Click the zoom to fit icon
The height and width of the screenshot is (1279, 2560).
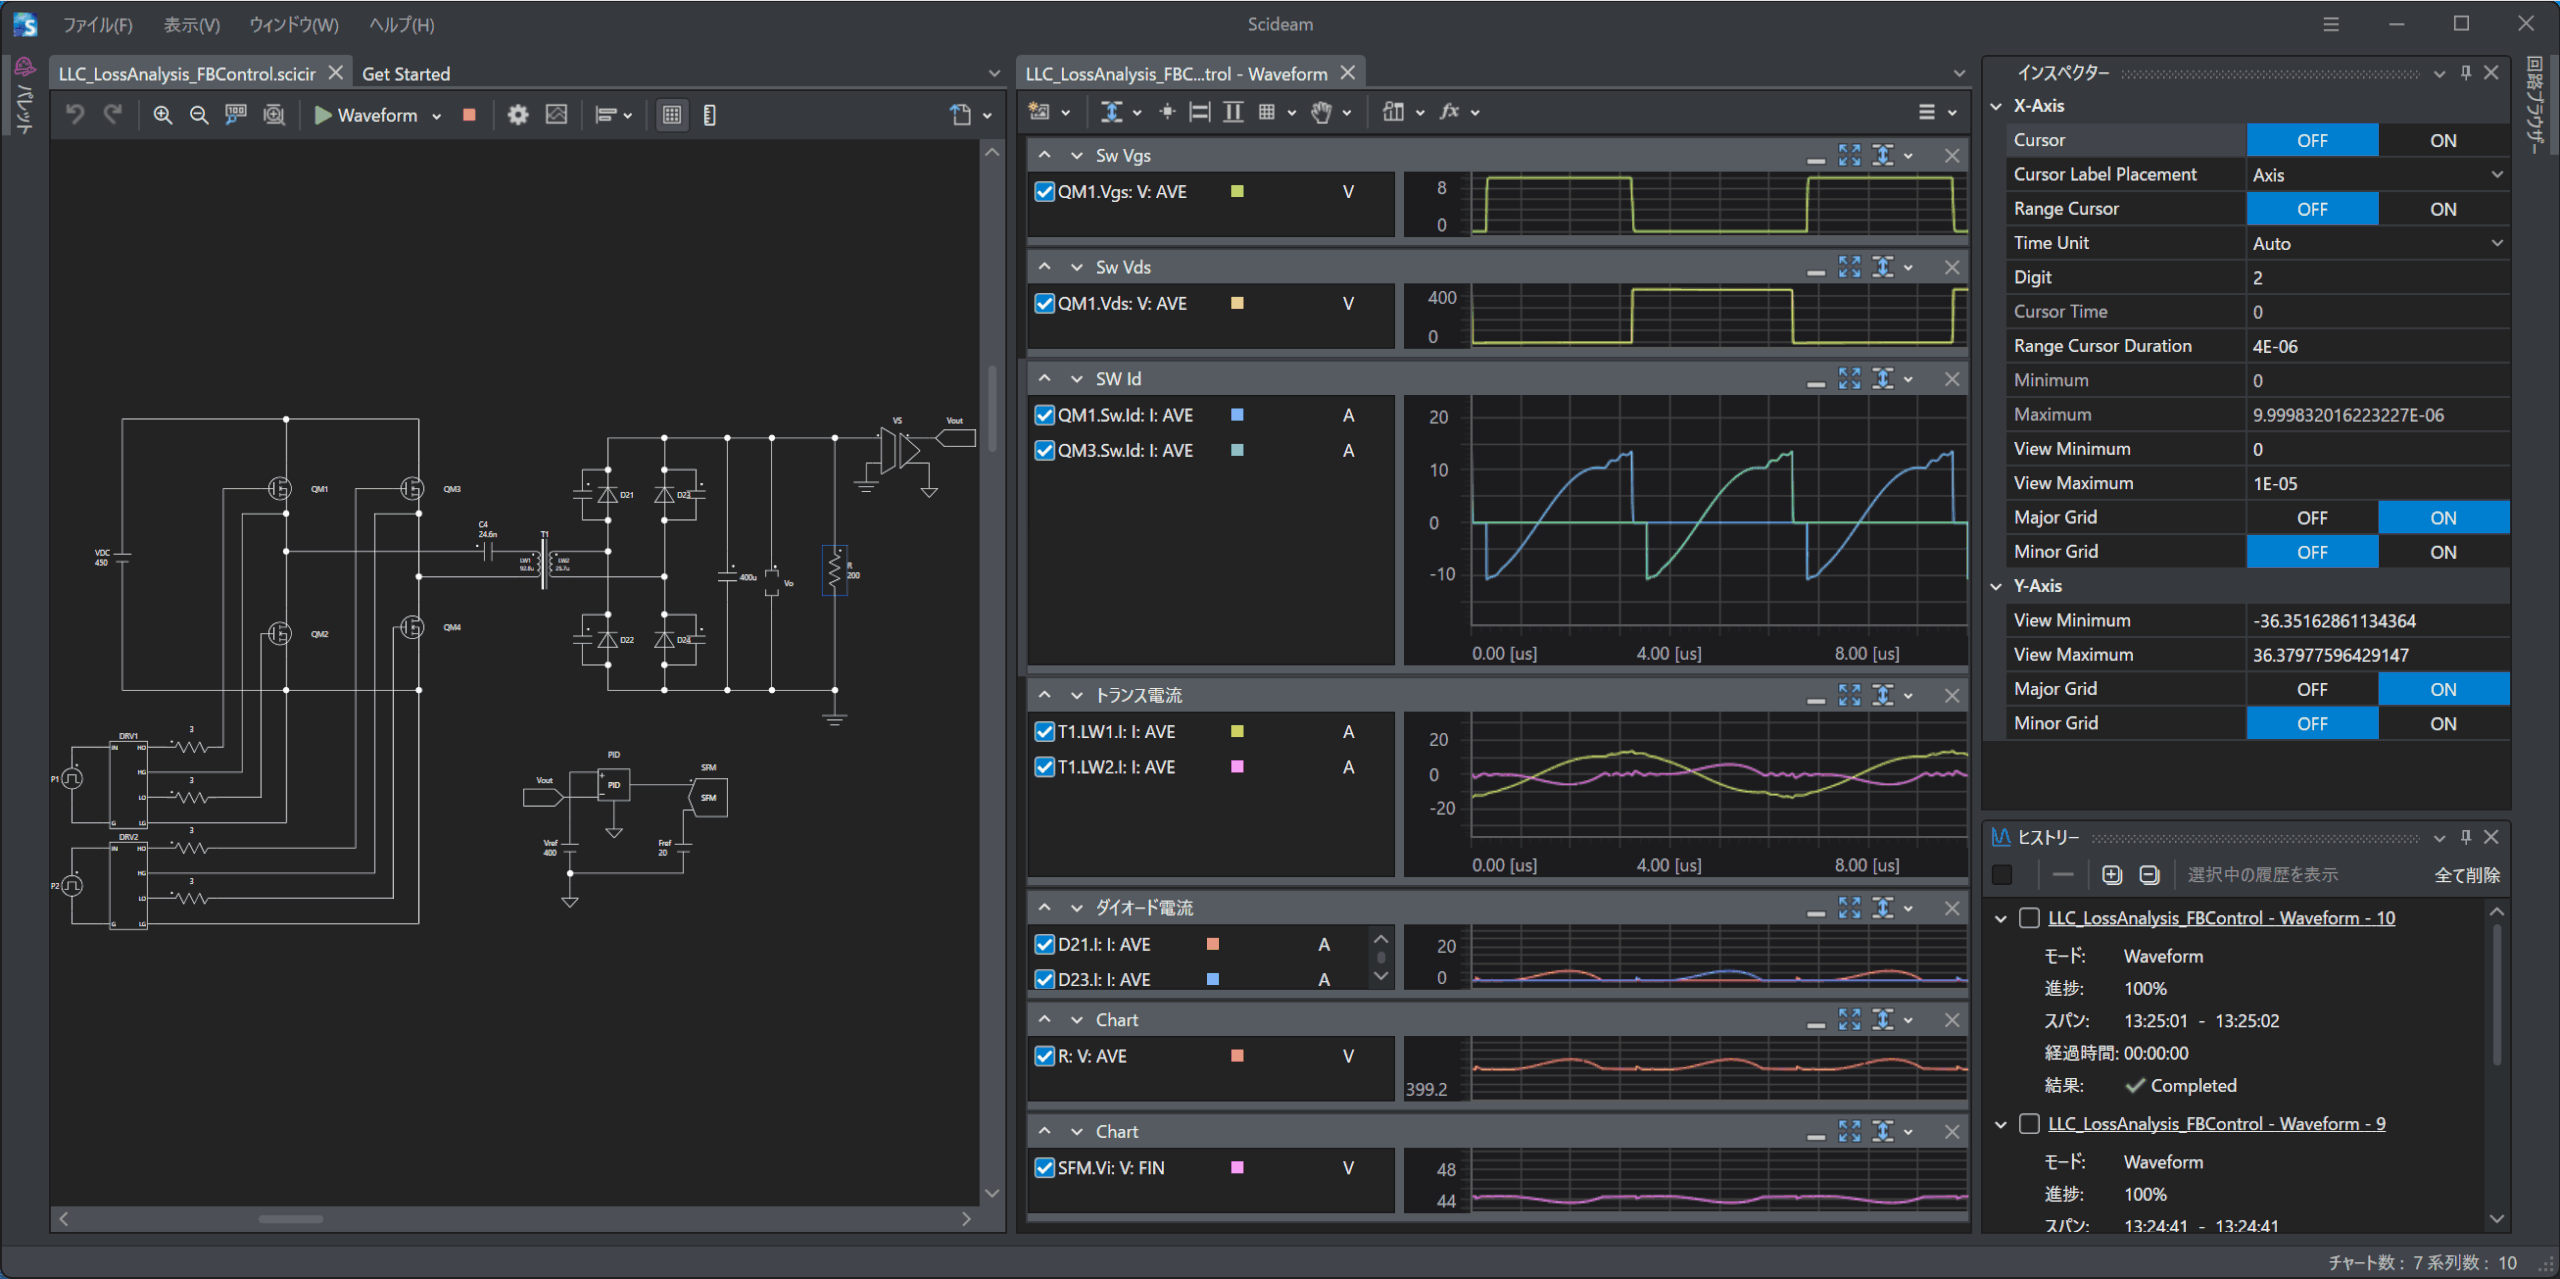[x=273, y=115]
